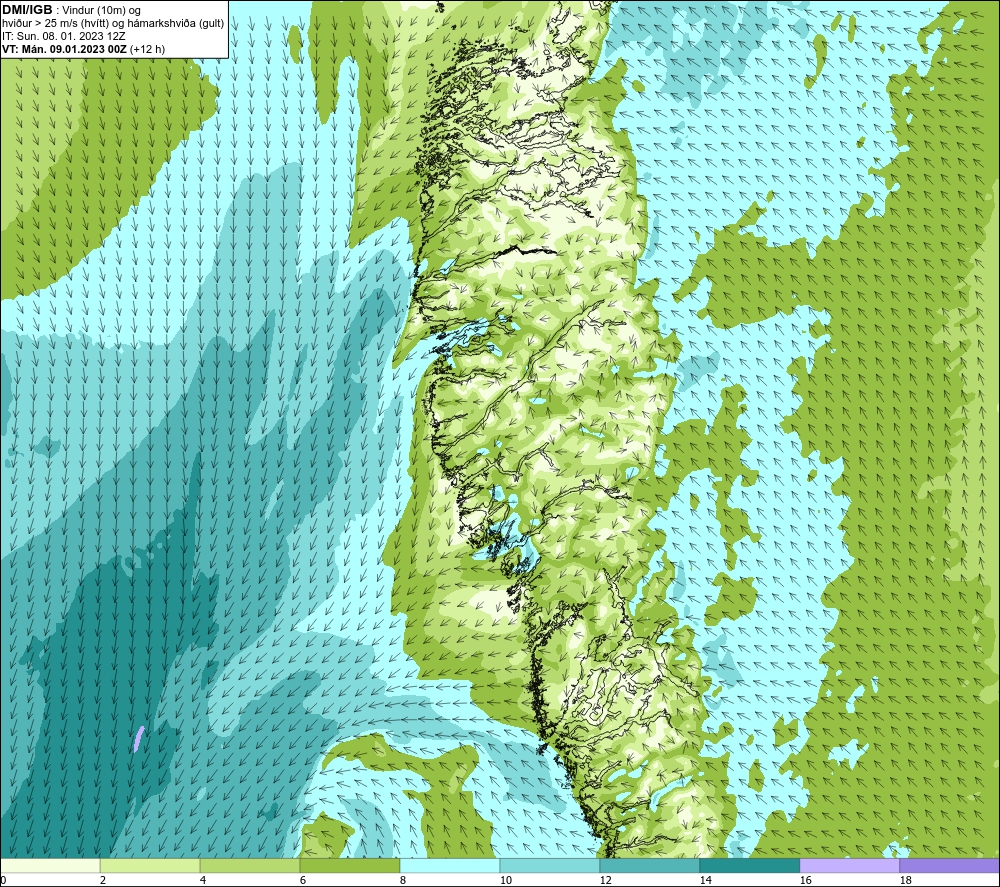Click the 'DMI/IGB' title text

[27, 10]
